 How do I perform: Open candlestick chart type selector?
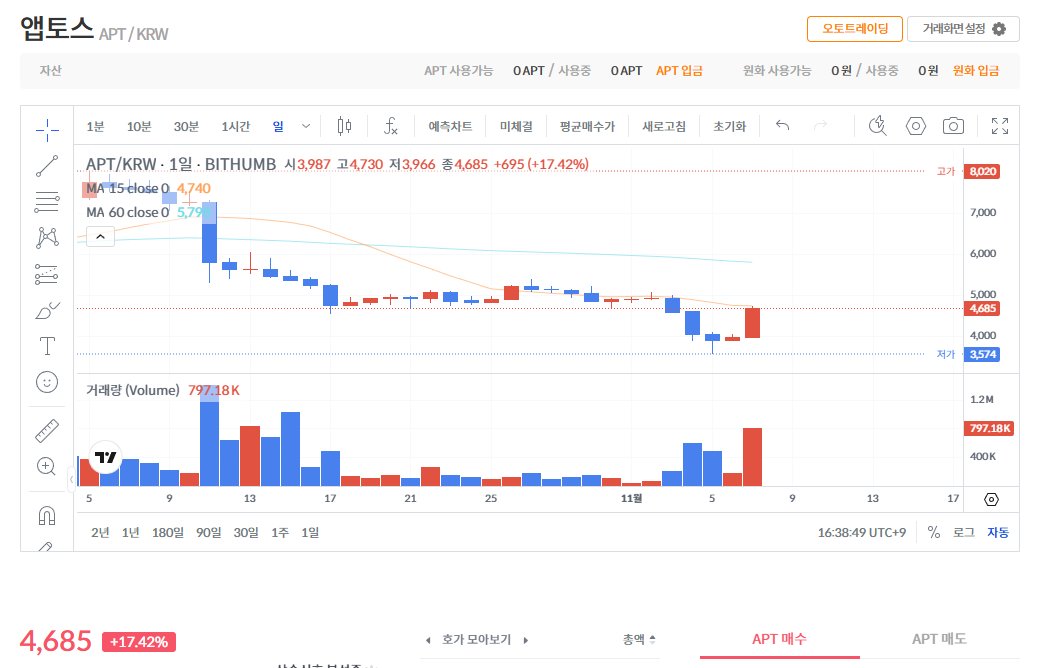tap(344, 125)
